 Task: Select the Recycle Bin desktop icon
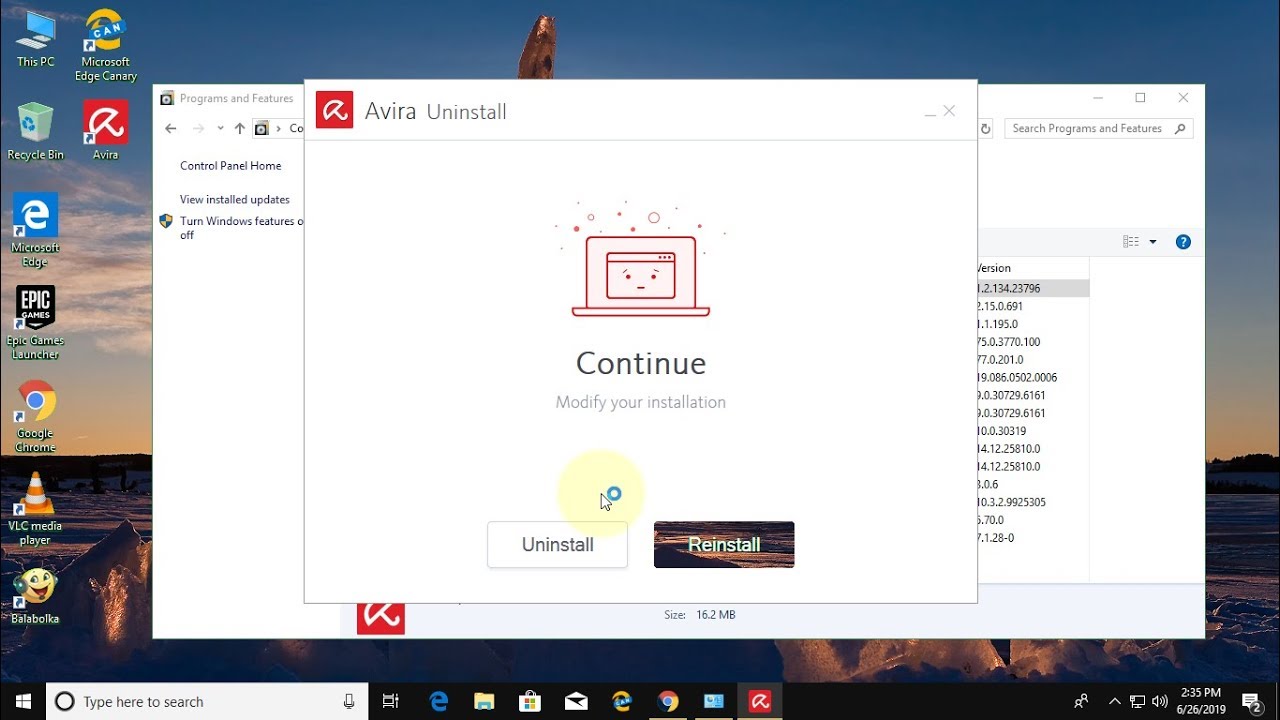click(x=35, y=131)
